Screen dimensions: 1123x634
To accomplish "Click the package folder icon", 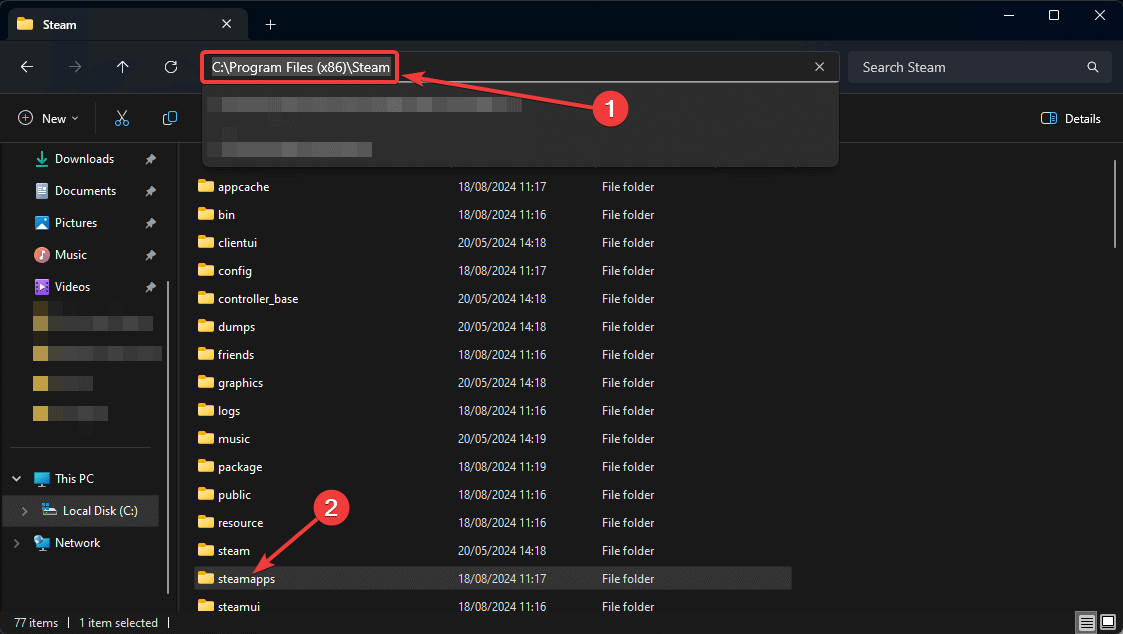I will coord(206,466).
